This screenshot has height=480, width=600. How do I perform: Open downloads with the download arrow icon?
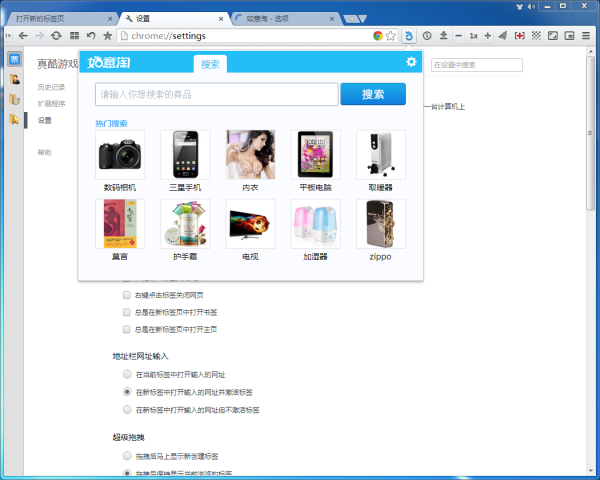pos(443,36)
